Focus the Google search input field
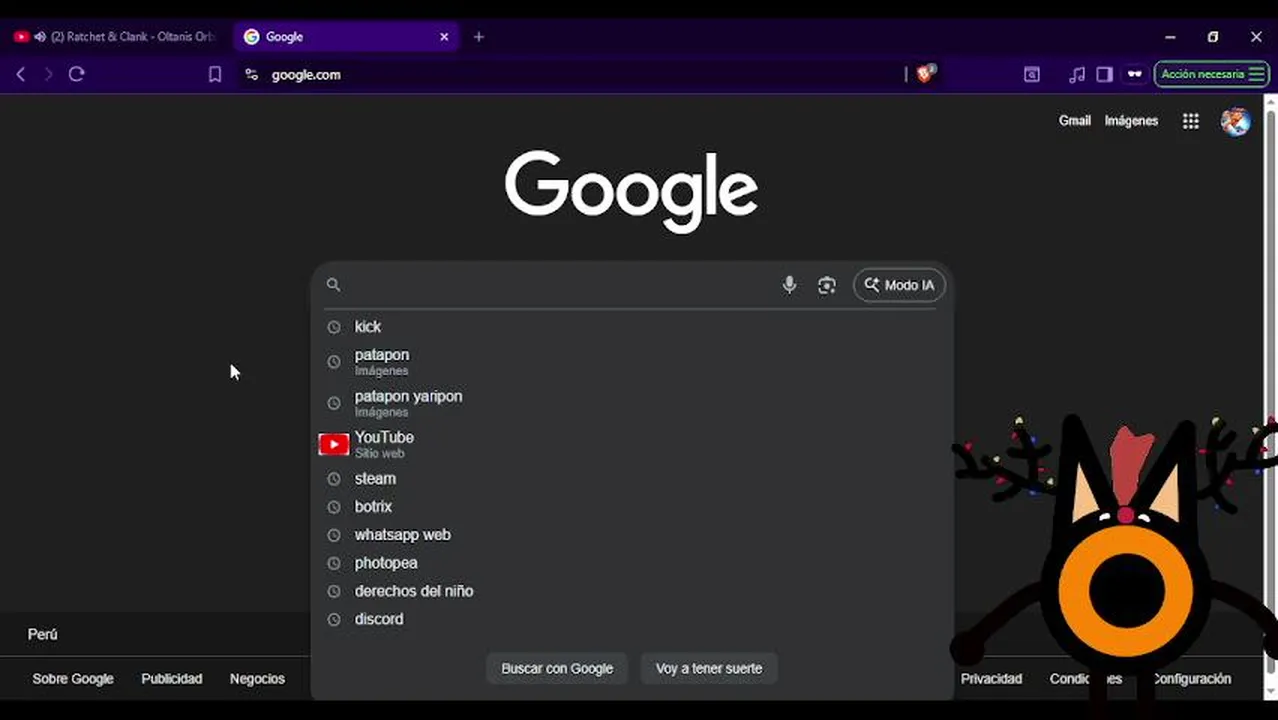 pos(560,285)
